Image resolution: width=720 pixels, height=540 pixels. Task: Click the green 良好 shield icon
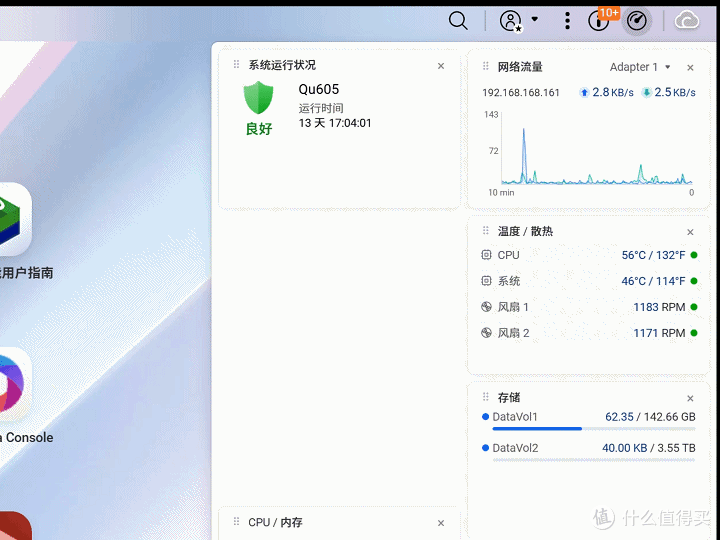(259, 97)
